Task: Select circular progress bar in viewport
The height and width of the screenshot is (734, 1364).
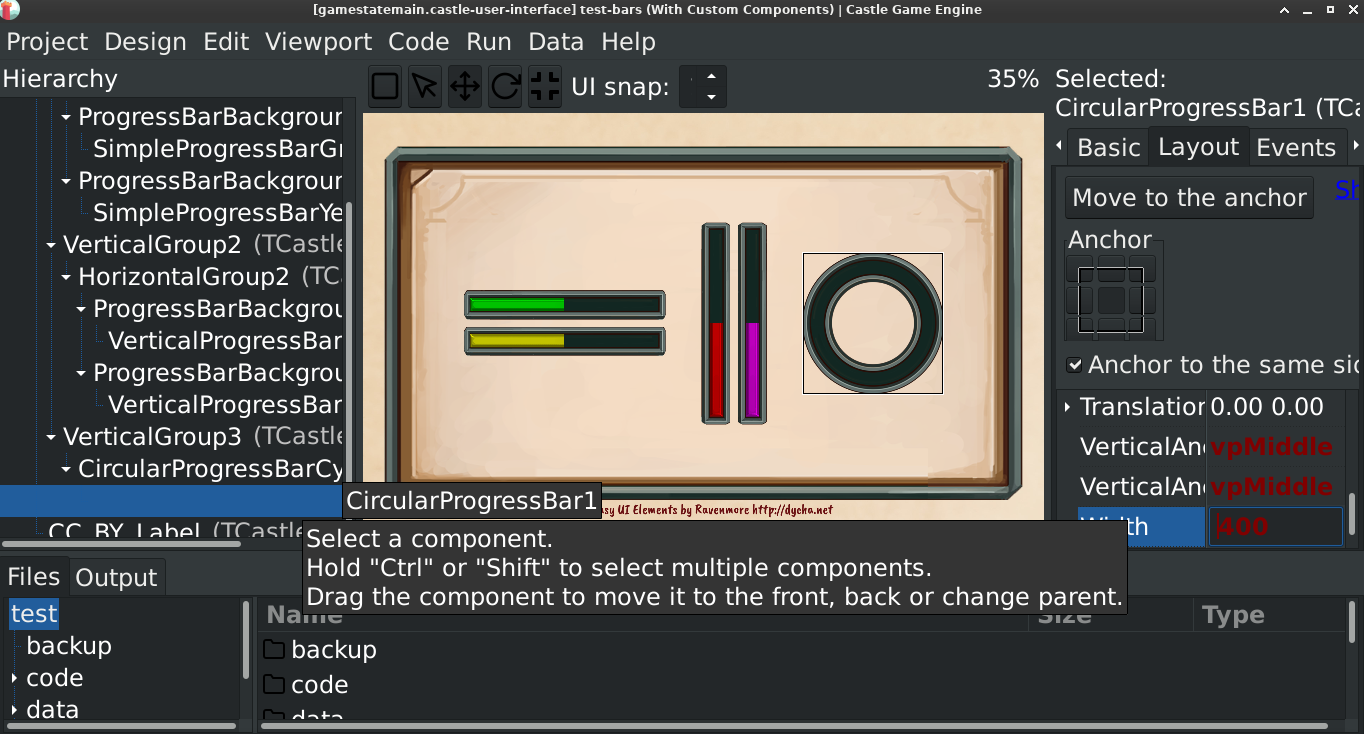Action: pyautogui.click(x=873, y=323)
